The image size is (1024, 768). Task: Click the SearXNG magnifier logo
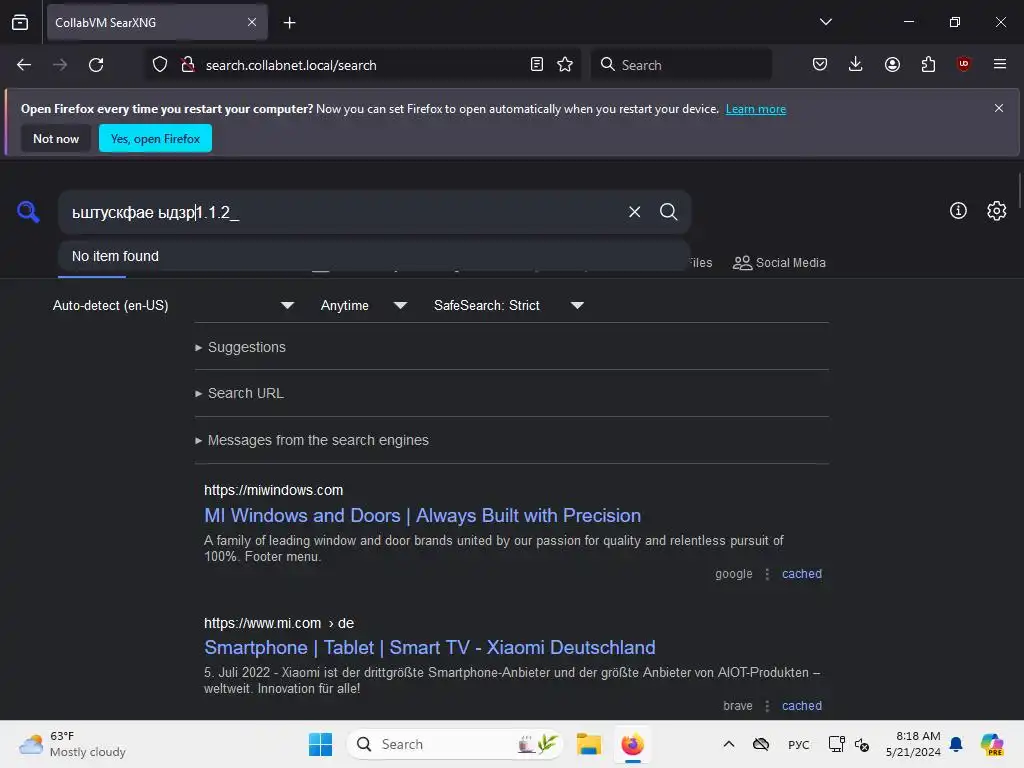(x=28, y=212)
